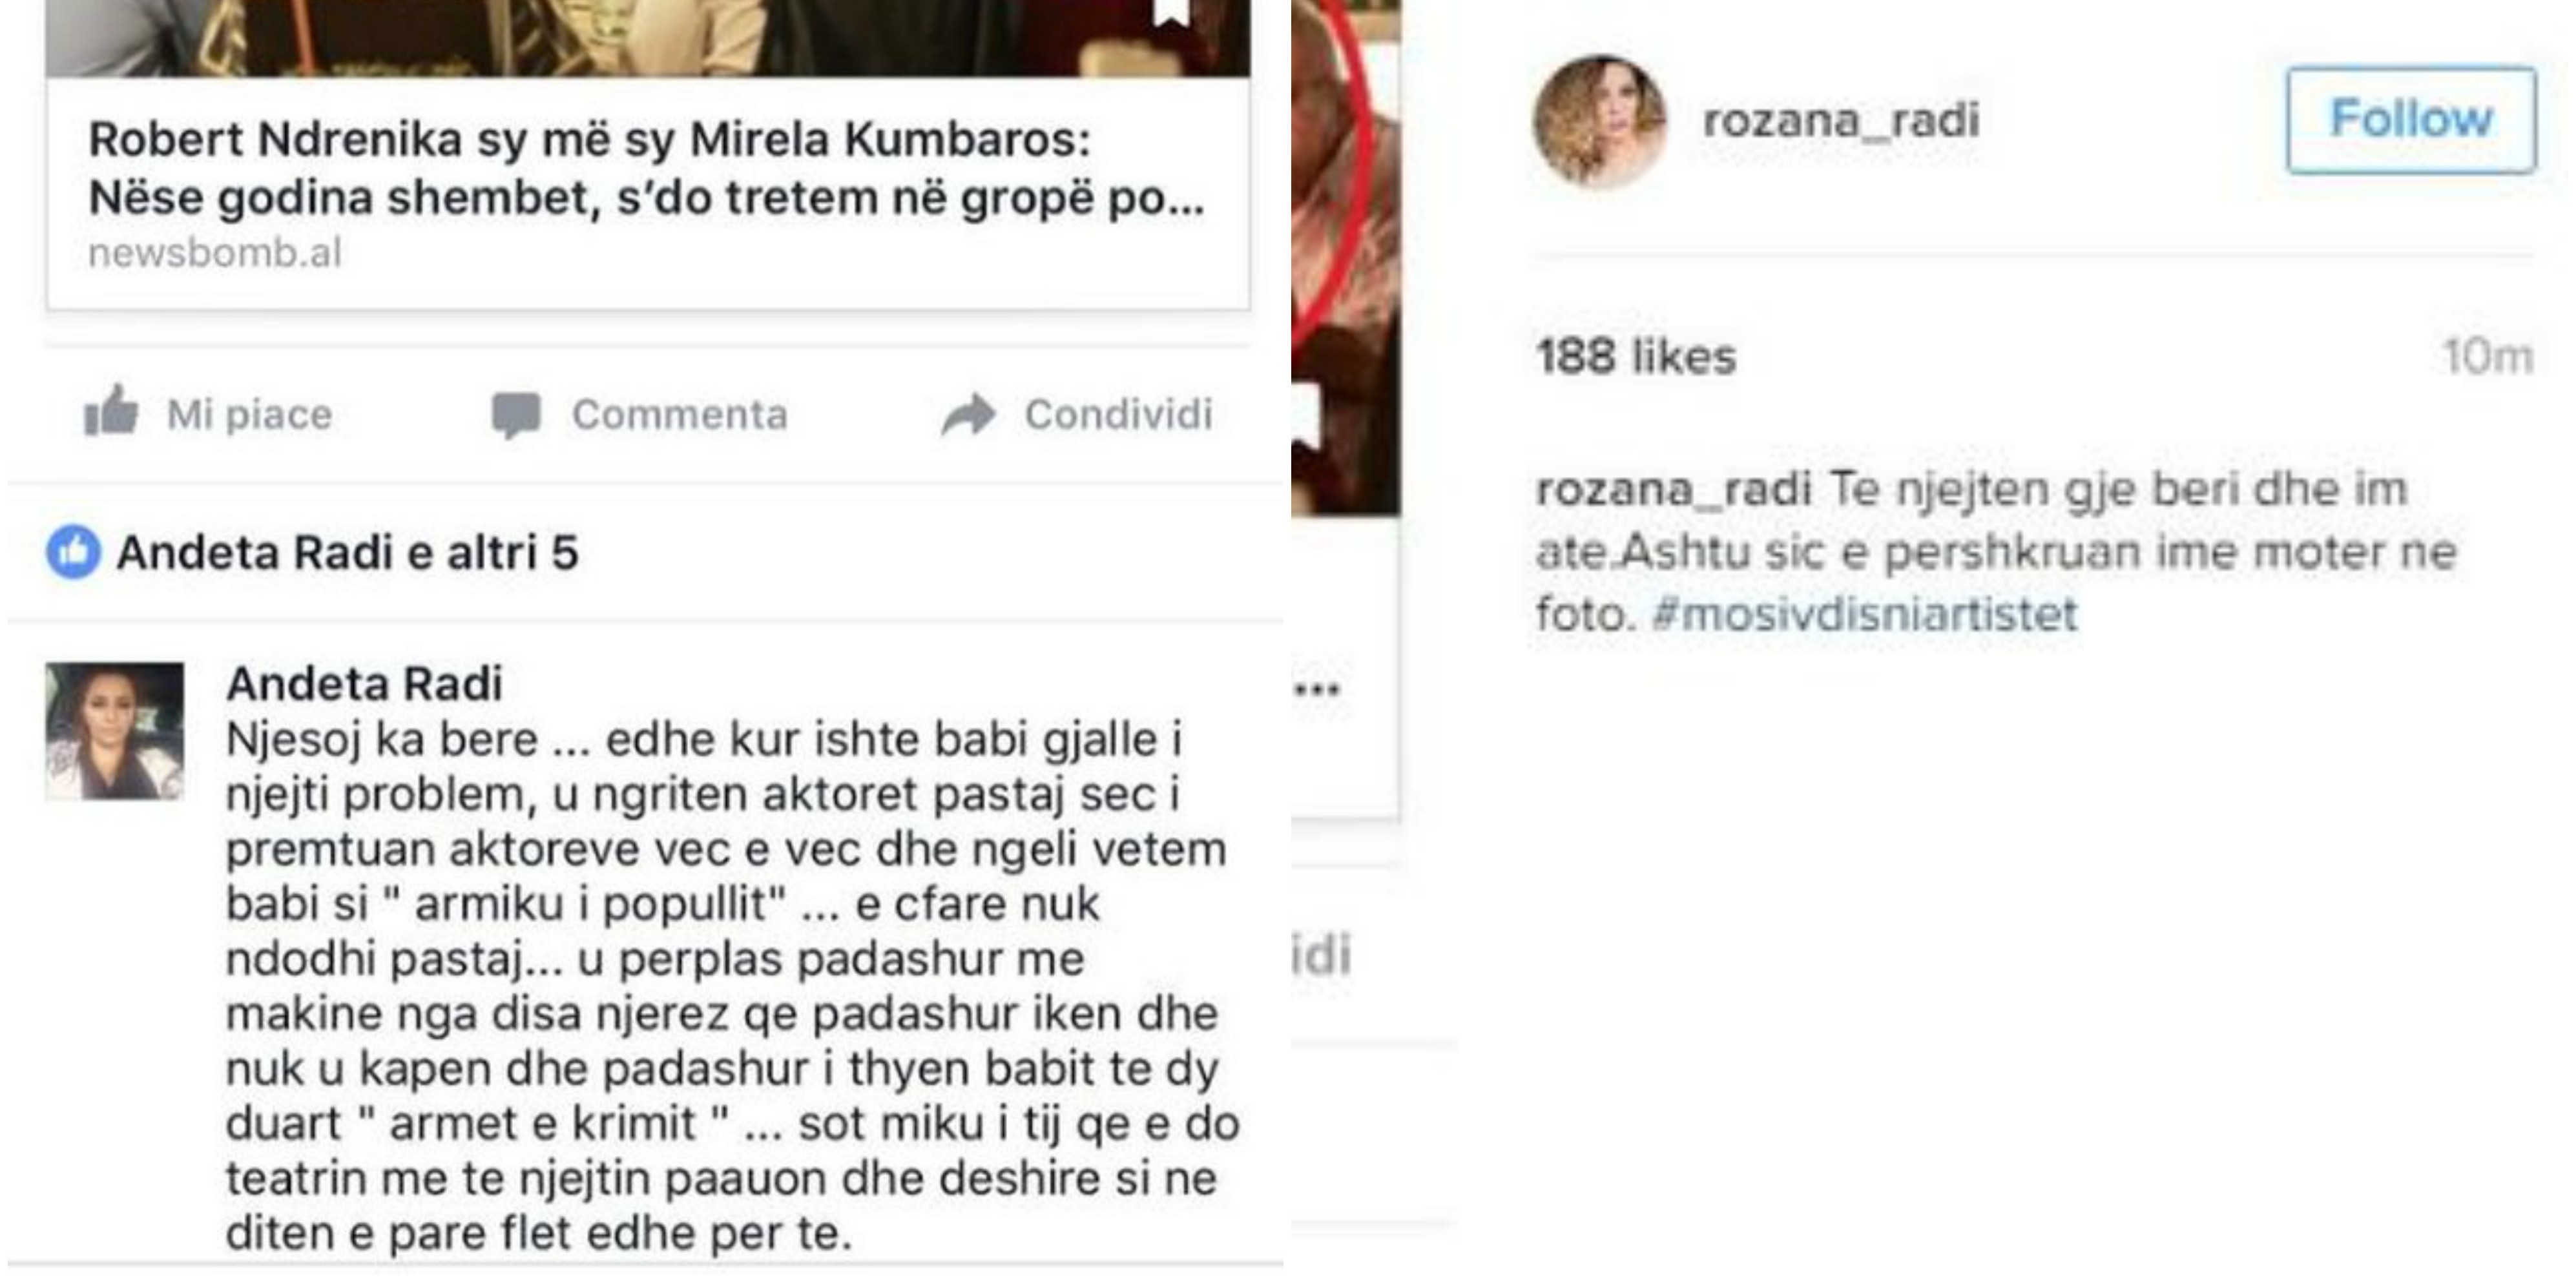Open Andeta Radi's comment profile photo
Viewport: 2576px width, 1282px height.
(115, 731)
